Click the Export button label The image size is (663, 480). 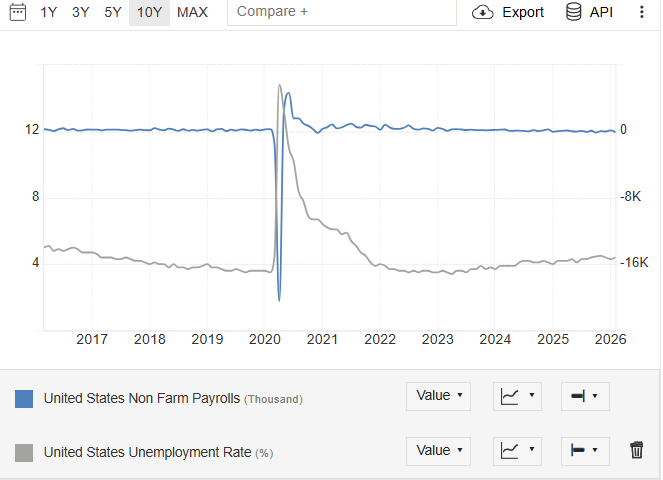[x=523, y=12]
